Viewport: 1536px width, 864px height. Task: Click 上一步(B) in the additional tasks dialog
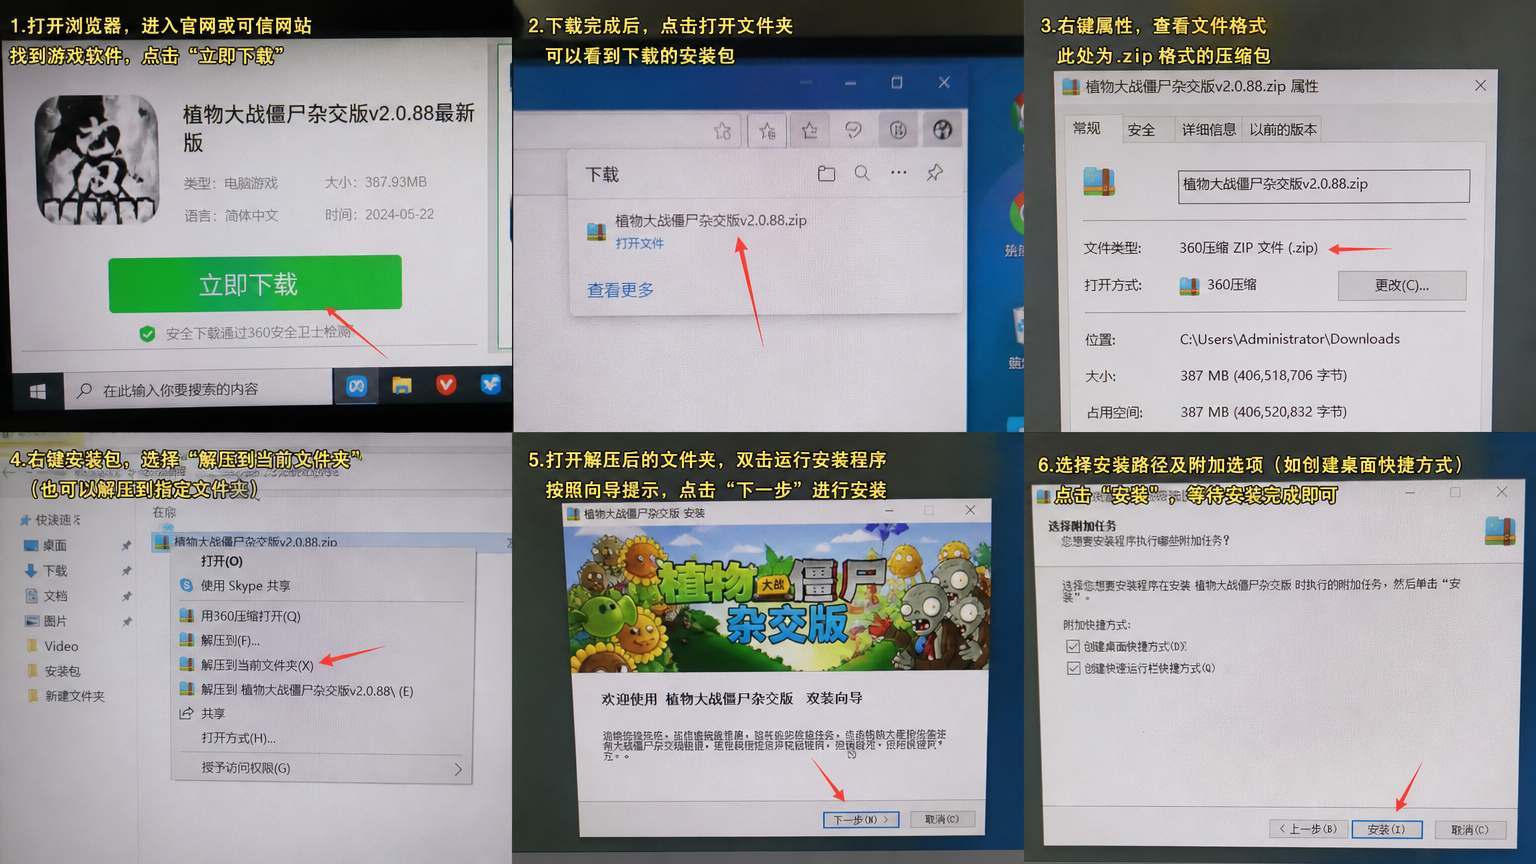[1307, 829]
